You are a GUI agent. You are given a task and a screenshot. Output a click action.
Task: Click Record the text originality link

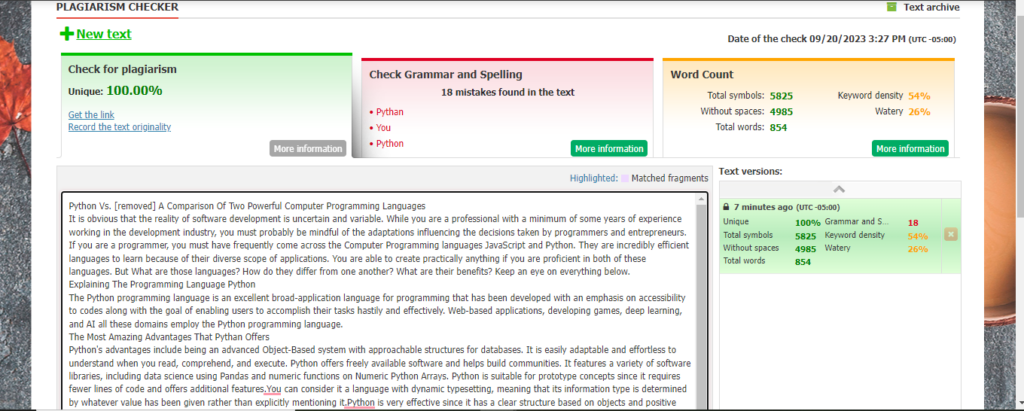119,126
